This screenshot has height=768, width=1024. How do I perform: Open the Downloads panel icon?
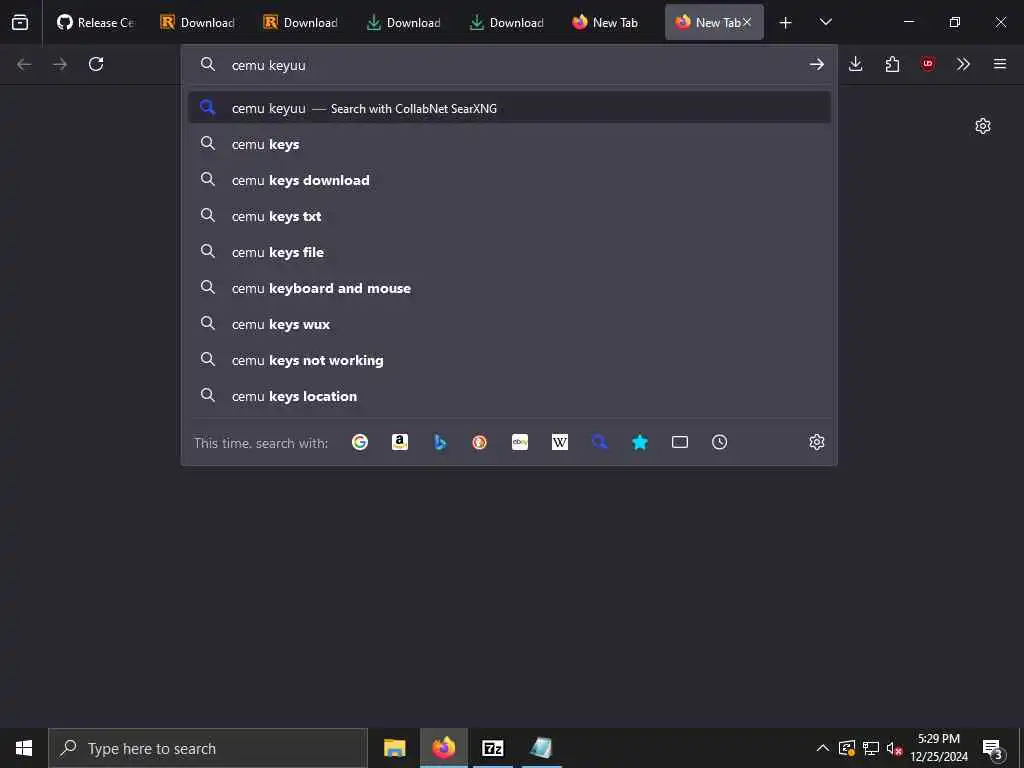pos(856,64)
